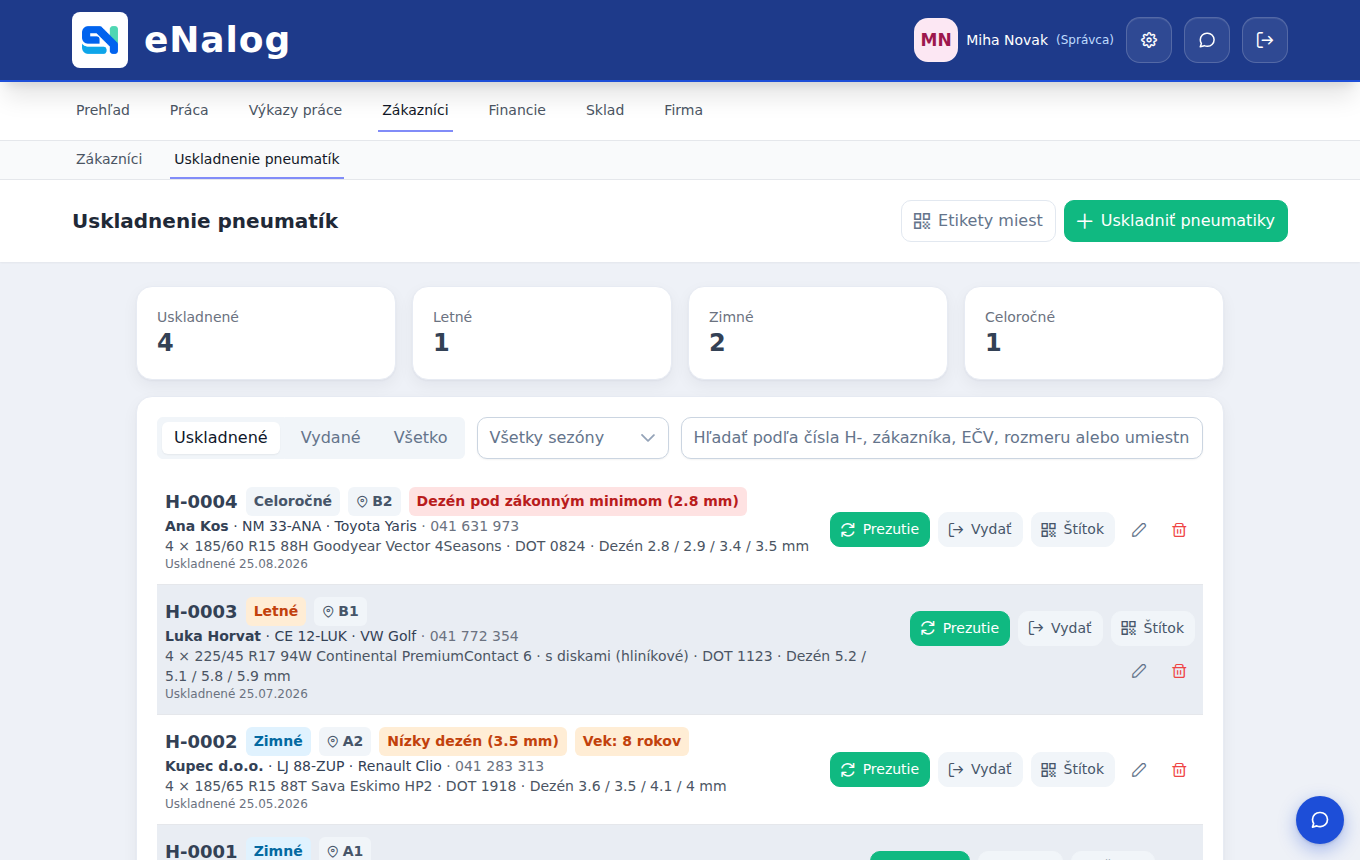The image size is (1360, 860).
Task: Open messages icon in the header
Action: click(x=1207, y=40)
